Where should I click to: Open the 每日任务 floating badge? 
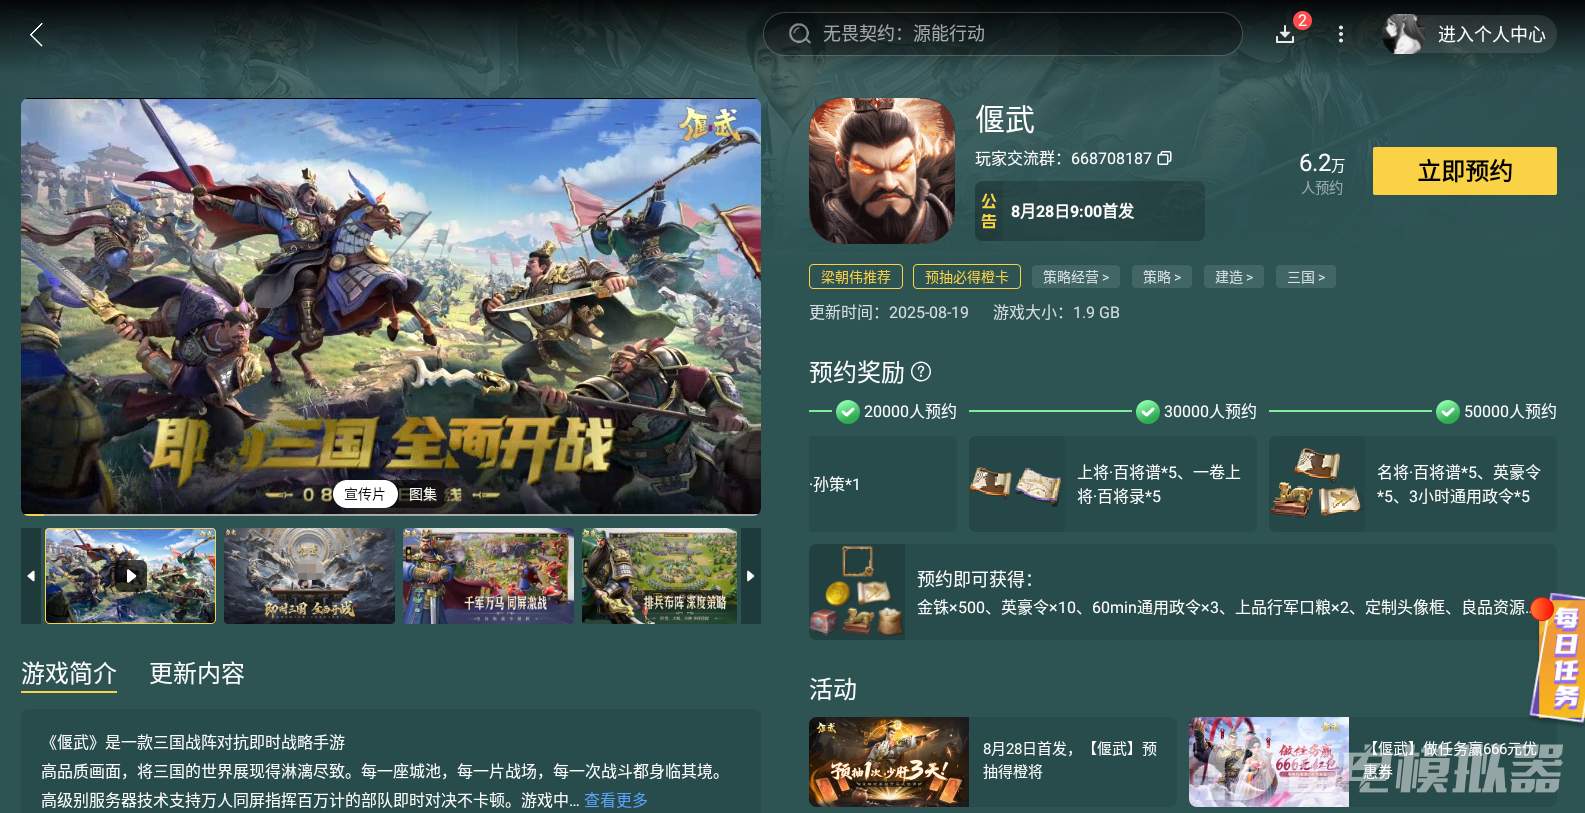[x=1561, y=658]
